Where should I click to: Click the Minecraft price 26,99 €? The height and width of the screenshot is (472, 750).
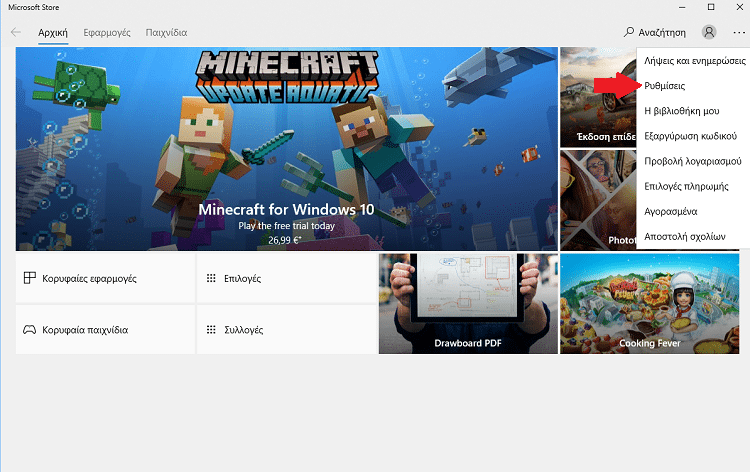tap(285, 240)
